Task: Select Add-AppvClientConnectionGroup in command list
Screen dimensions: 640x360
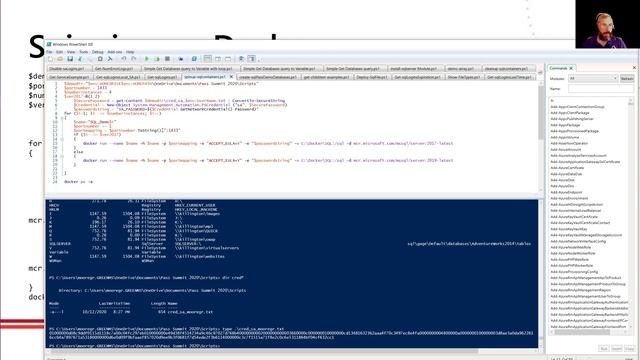Action: tap(577, 107)
